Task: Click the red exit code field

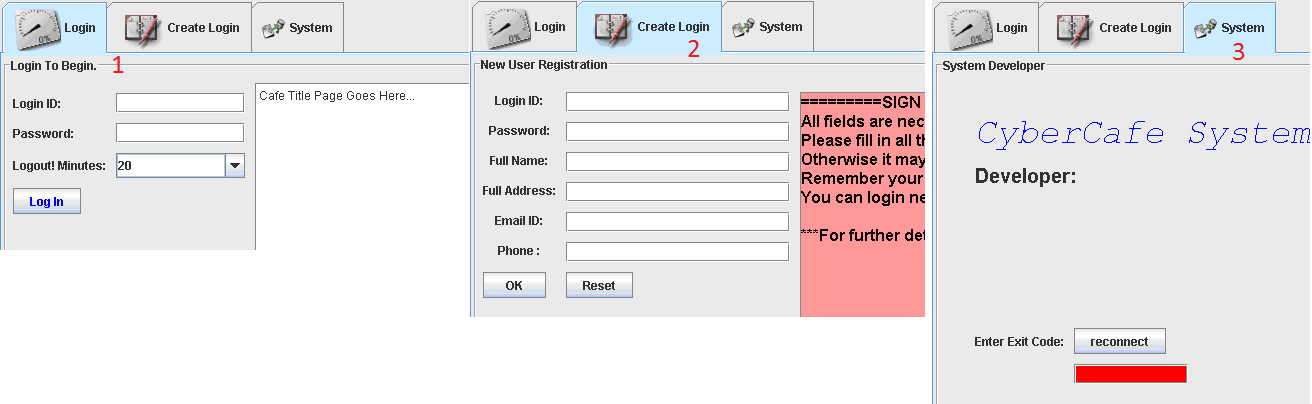Action: click(1131, 374)
